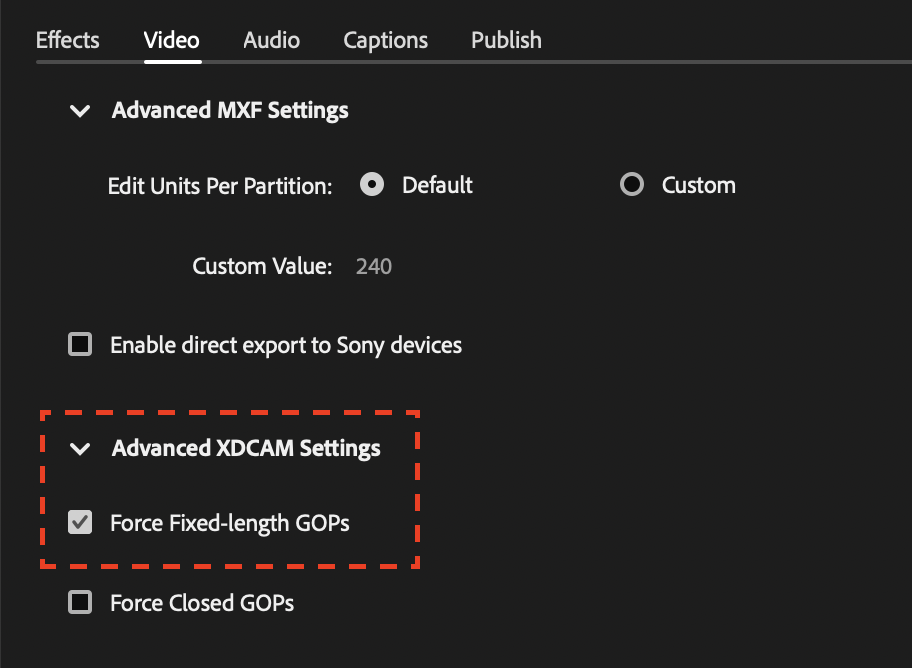Open the Captions tab
This screenshot has height=668, width=912.
click(x=385, y=39)
